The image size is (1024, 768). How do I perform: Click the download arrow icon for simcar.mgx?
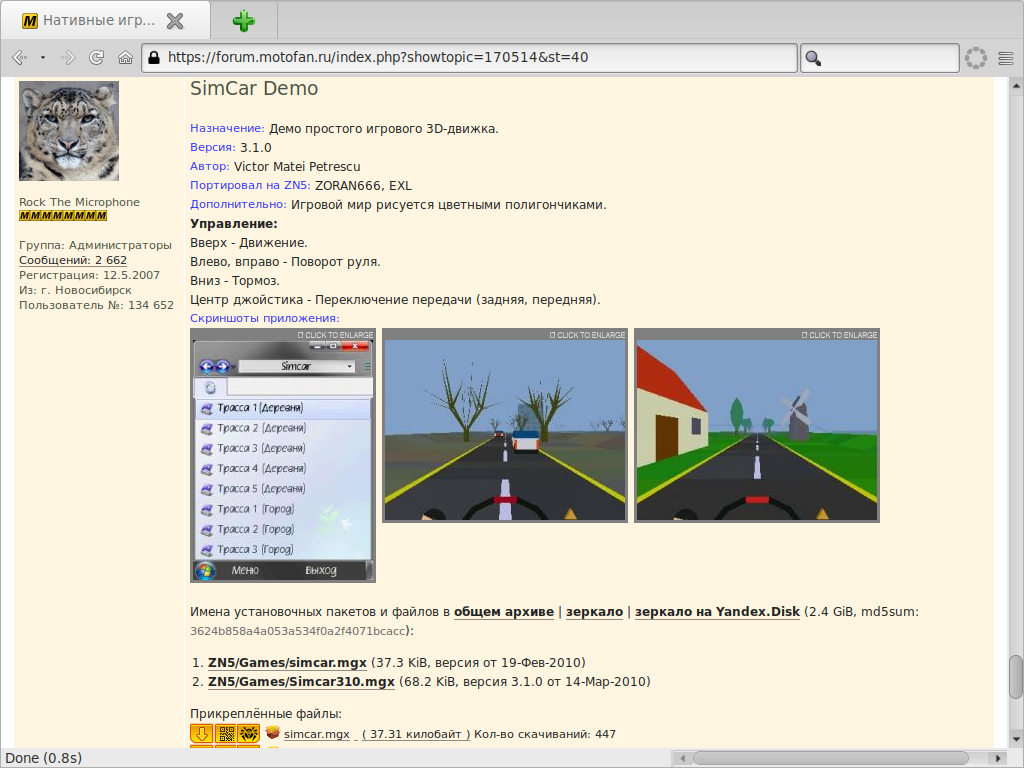[x=201, y=734]
